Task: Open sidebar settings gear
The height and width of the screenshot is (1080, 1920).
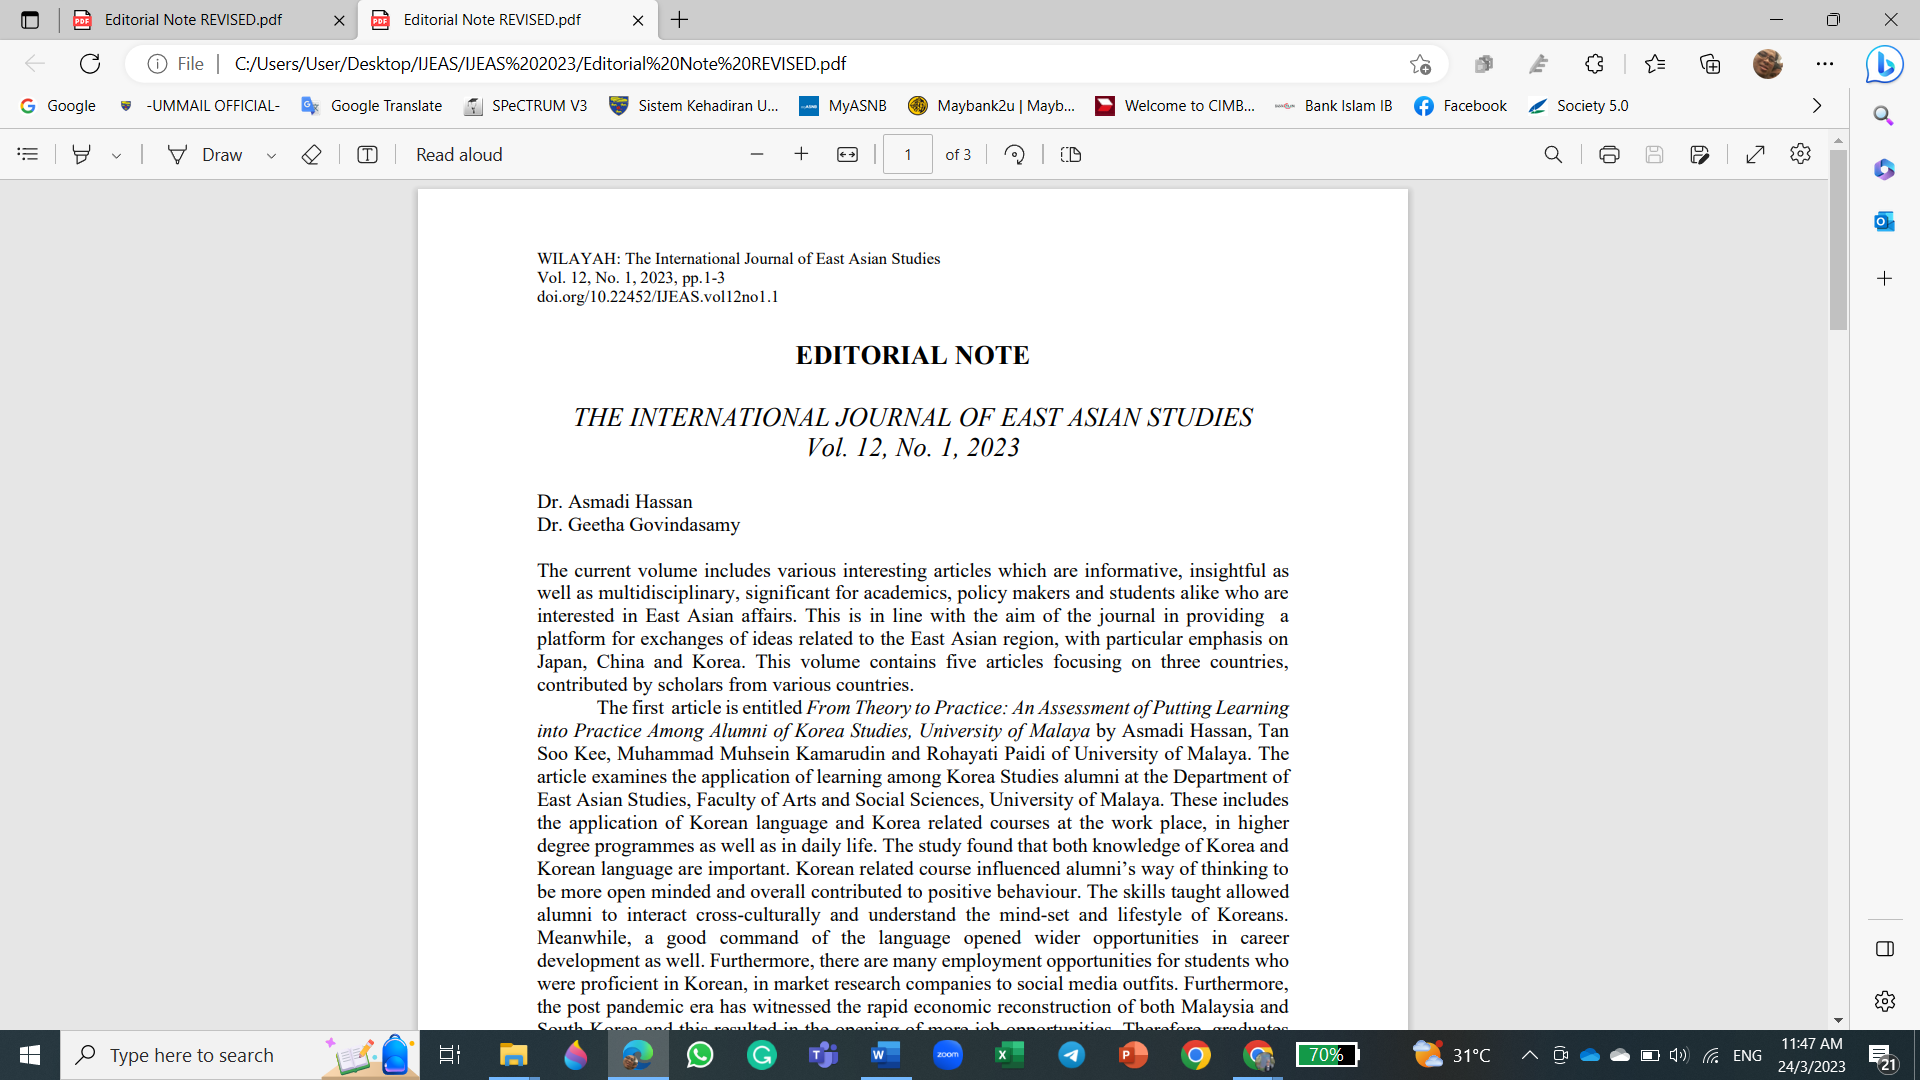Action: 1885,1001
